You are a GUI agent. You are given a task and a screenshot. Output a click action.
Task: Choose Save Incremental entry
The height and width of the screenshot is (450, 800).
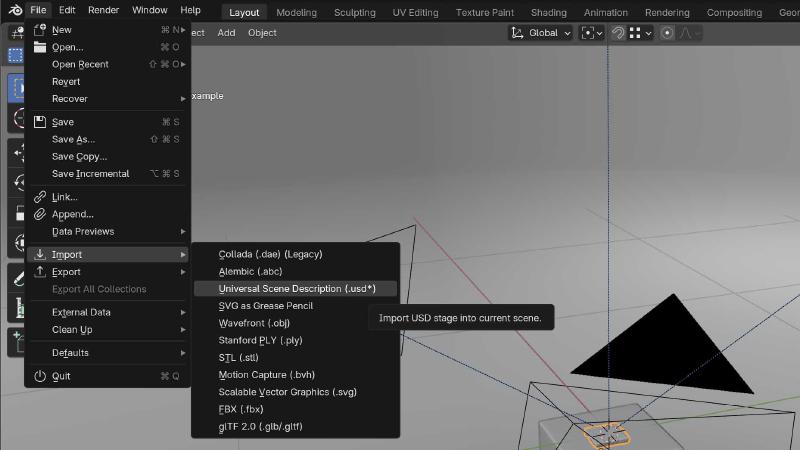(108, 174)
